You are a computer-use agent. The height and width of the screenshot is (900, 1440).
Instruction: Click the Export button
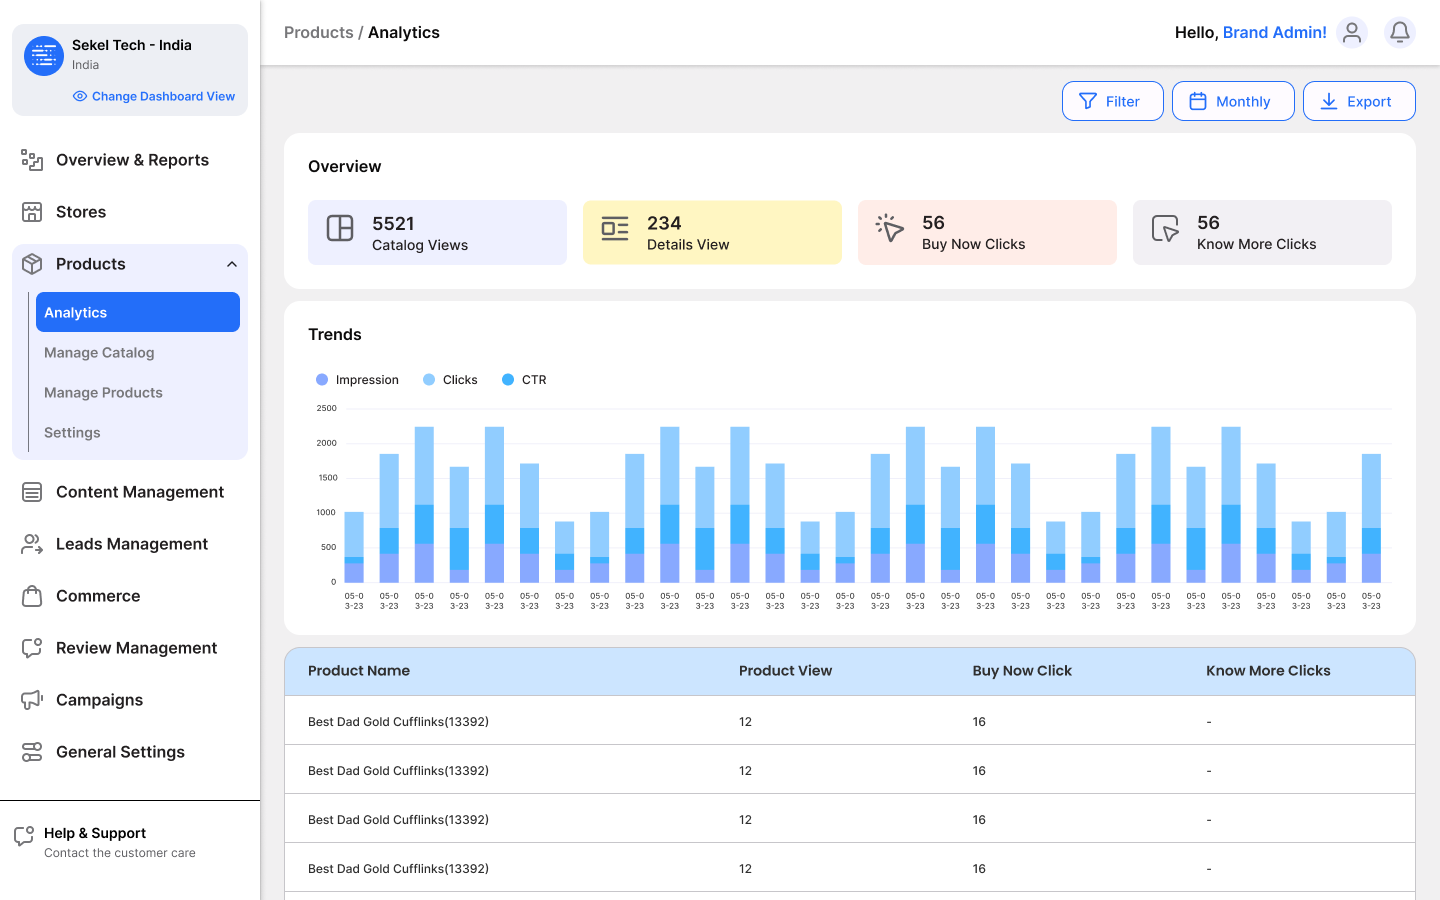click(x=1358, y=101)
